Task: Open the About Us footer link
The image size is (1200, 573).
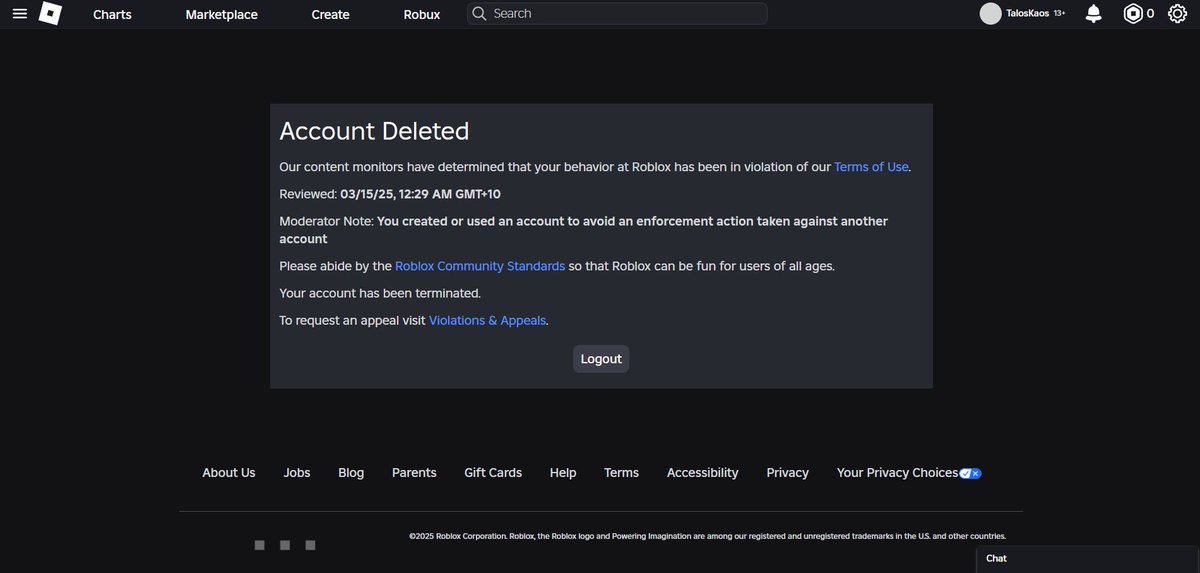Action: pyautogui.click(x=229, y=473)
